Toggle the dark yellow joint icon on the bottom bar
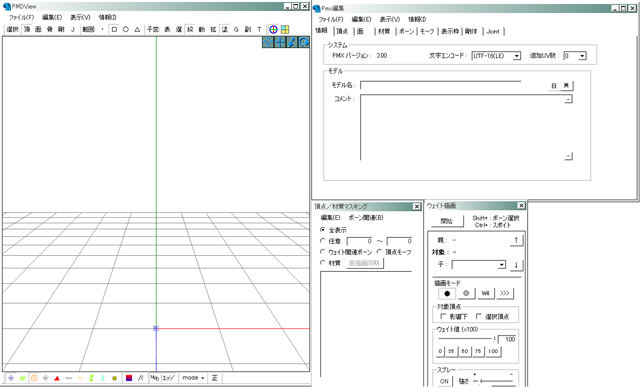 (x=114, y=378)
